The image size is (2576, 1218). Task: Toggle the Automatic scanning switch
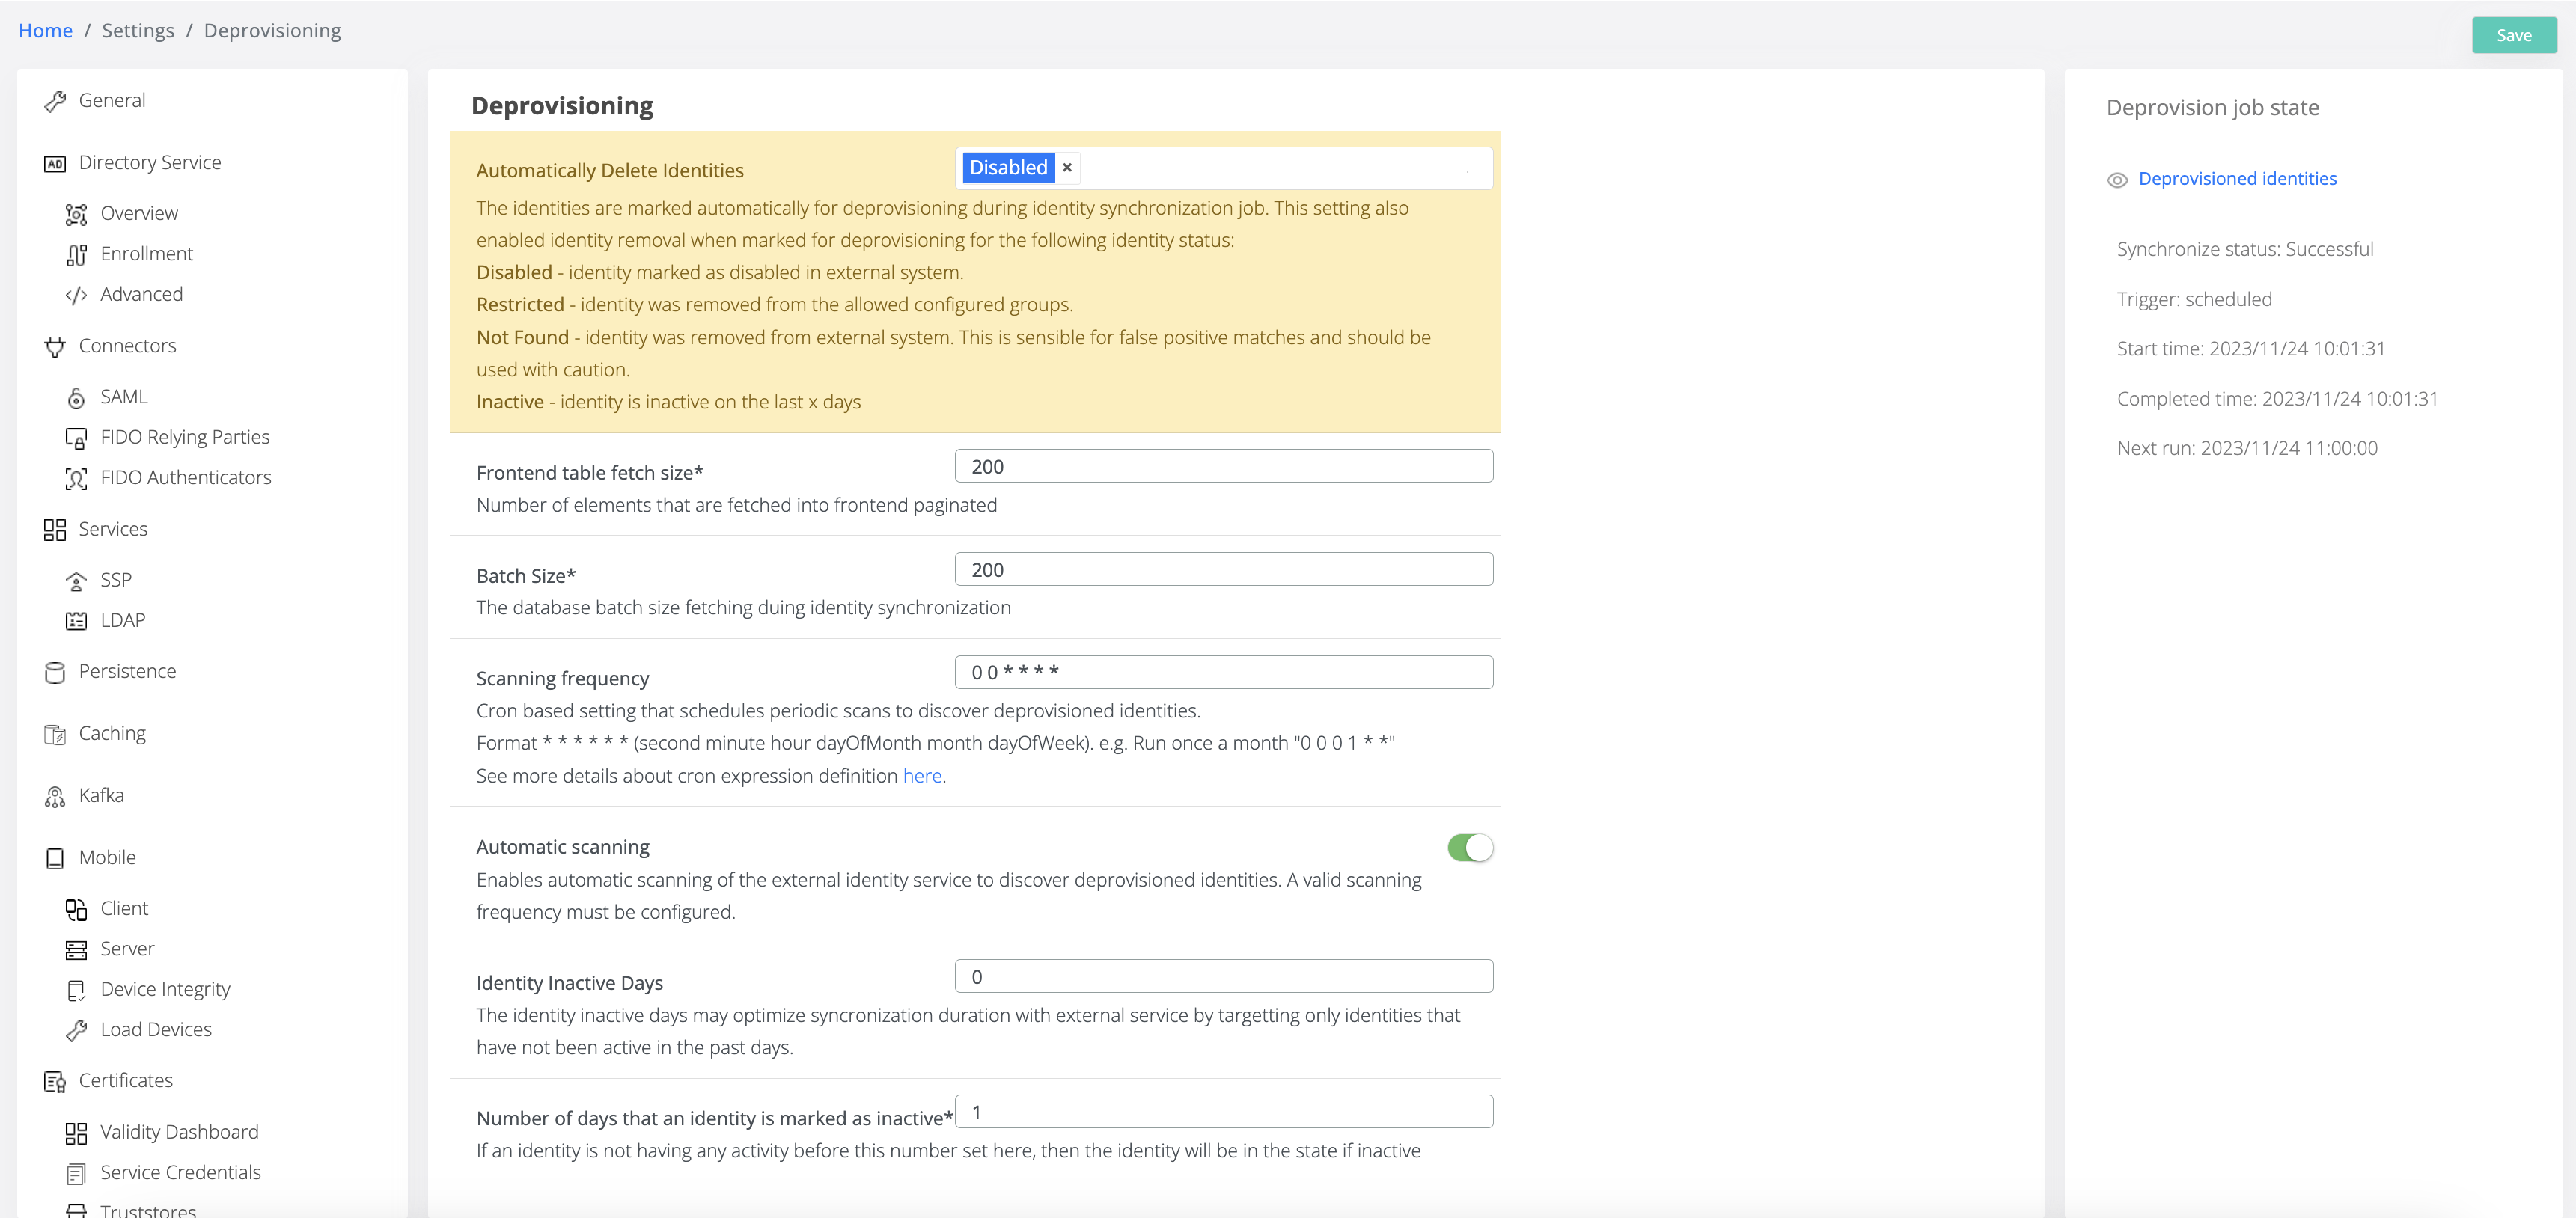[1469, 848]
